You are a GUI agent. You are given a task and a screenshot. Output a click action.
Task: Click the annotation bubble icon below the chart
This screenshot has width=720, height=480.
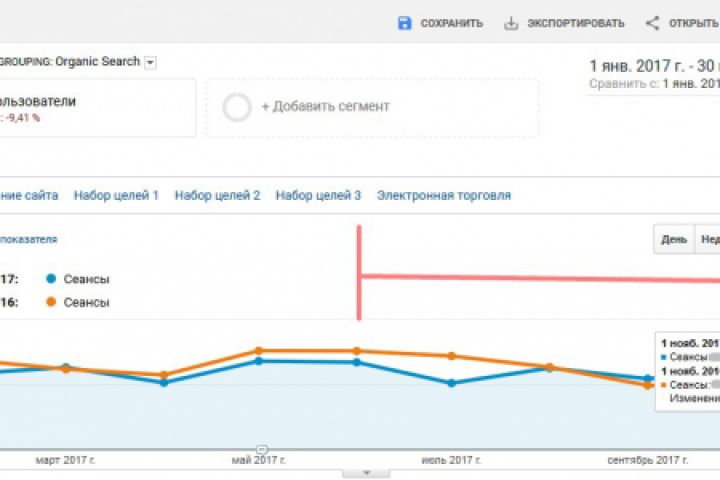(262, 449)
